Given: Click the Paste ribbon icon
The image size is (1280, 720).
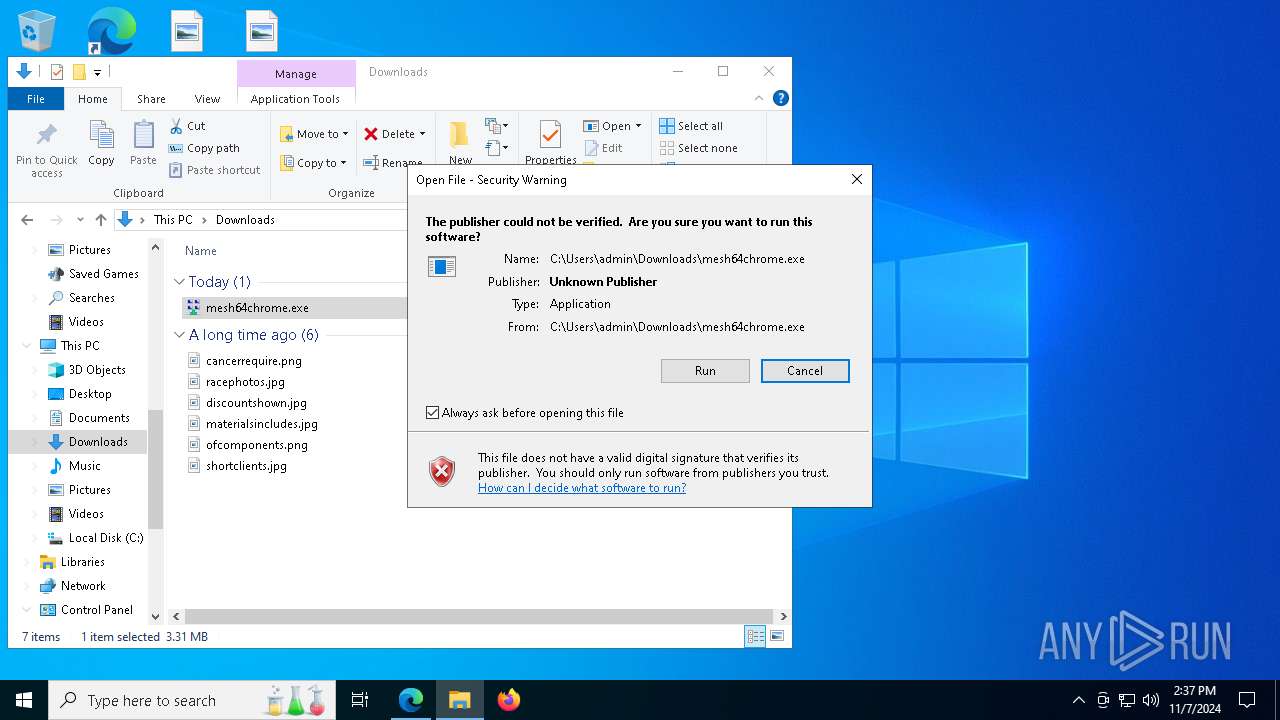Looking at the screenshot, I should click(143, 143).
